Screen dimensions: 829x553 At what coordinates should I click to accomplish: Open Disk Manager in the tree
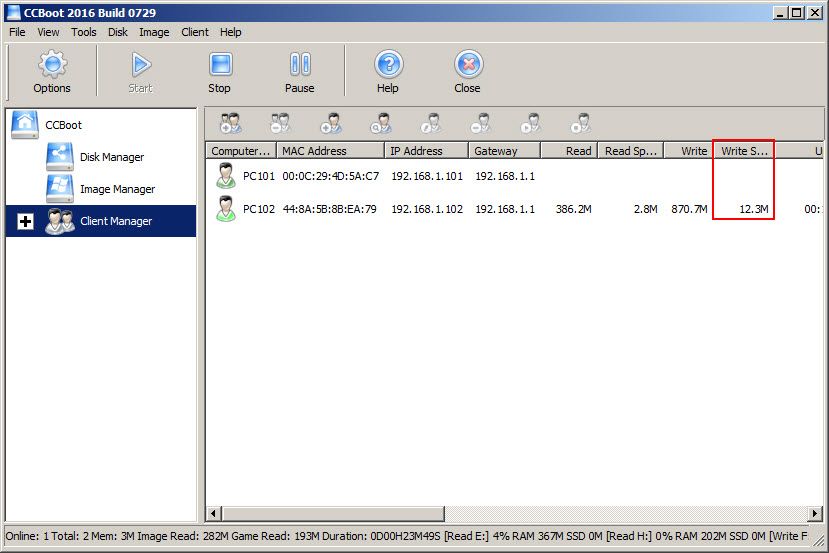click(112, 157)
